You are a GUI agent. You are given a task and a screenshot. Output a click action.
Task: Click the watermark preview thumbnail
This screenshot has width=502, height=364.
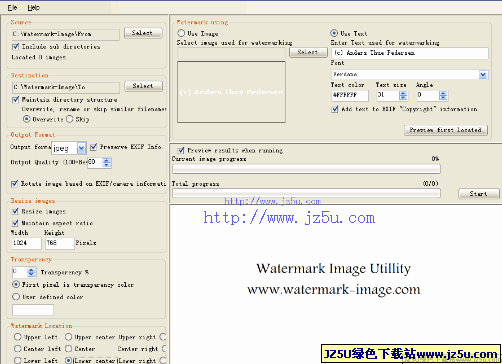click(x=231, y=92)
